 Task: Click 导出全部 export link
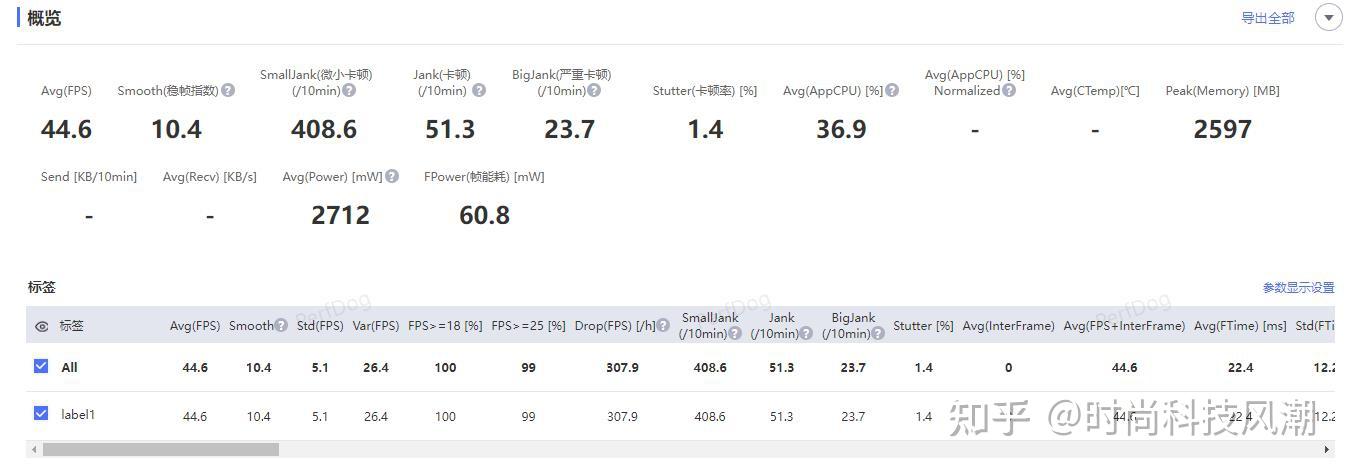(1267, 18)
